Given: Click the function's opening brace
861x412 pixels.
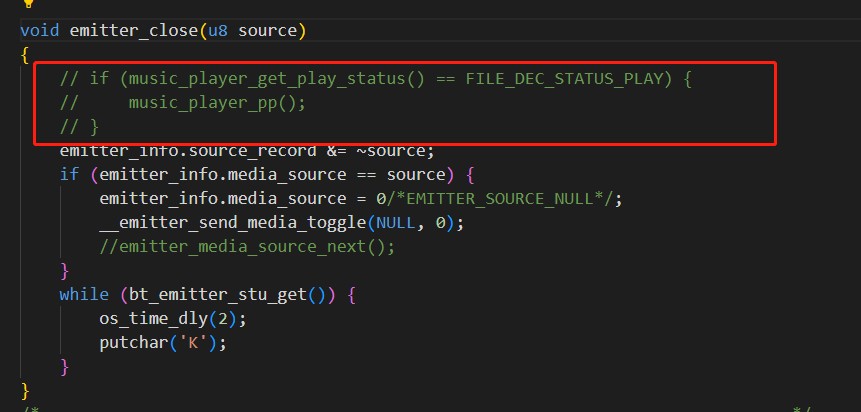Looking at the screenshot, I should click(25, 54).
